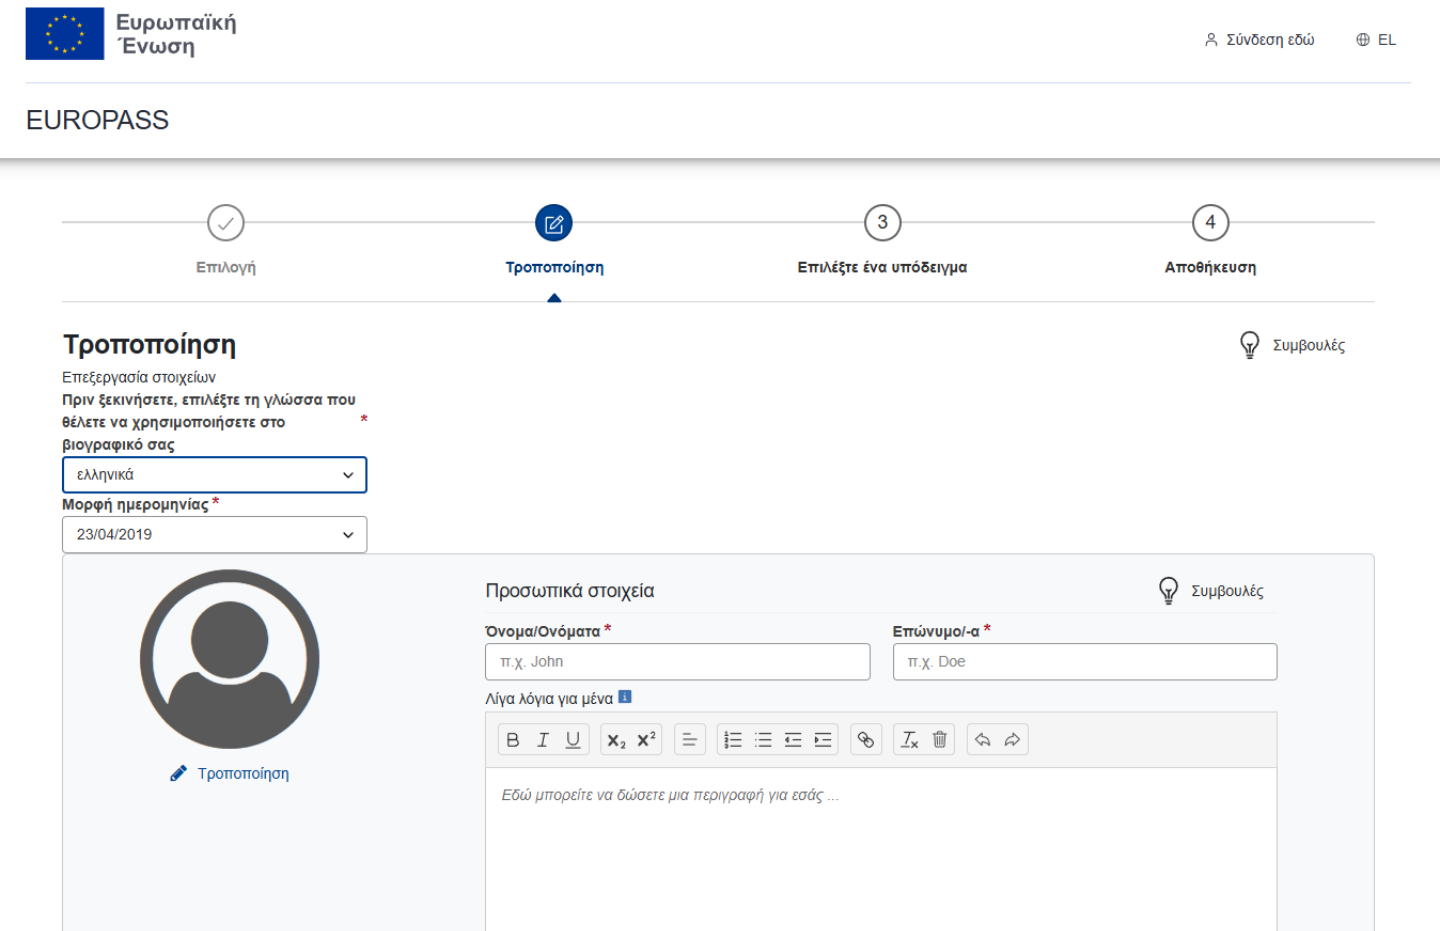The image size is (1440, 931).
Task: Click the pencil icon under profile photo
Action: coord(178,773)
